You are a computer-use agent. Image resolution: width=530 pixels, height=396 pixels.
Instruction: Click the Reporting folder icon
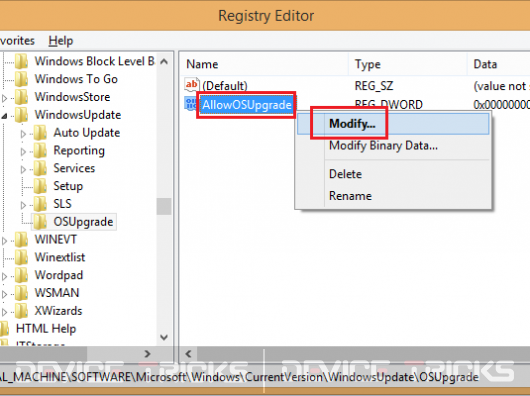coord(40,150)
